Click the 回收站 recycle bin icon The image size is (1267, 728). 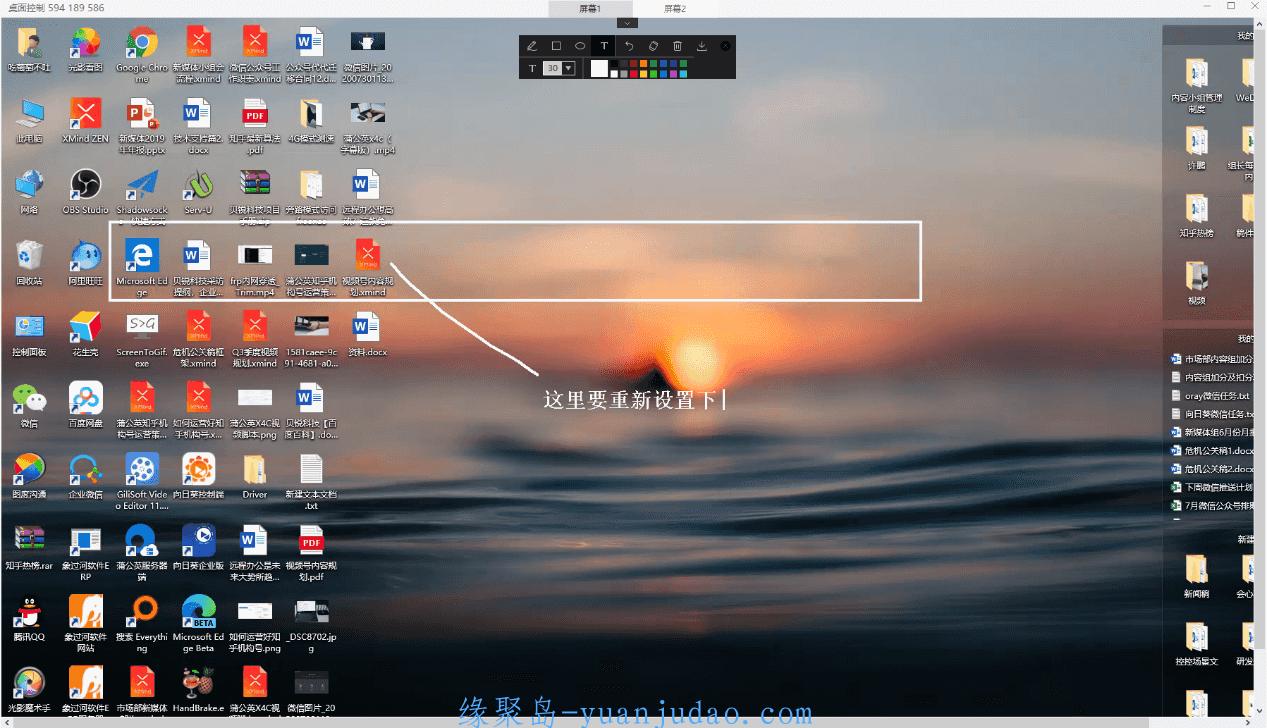point(29,262)
